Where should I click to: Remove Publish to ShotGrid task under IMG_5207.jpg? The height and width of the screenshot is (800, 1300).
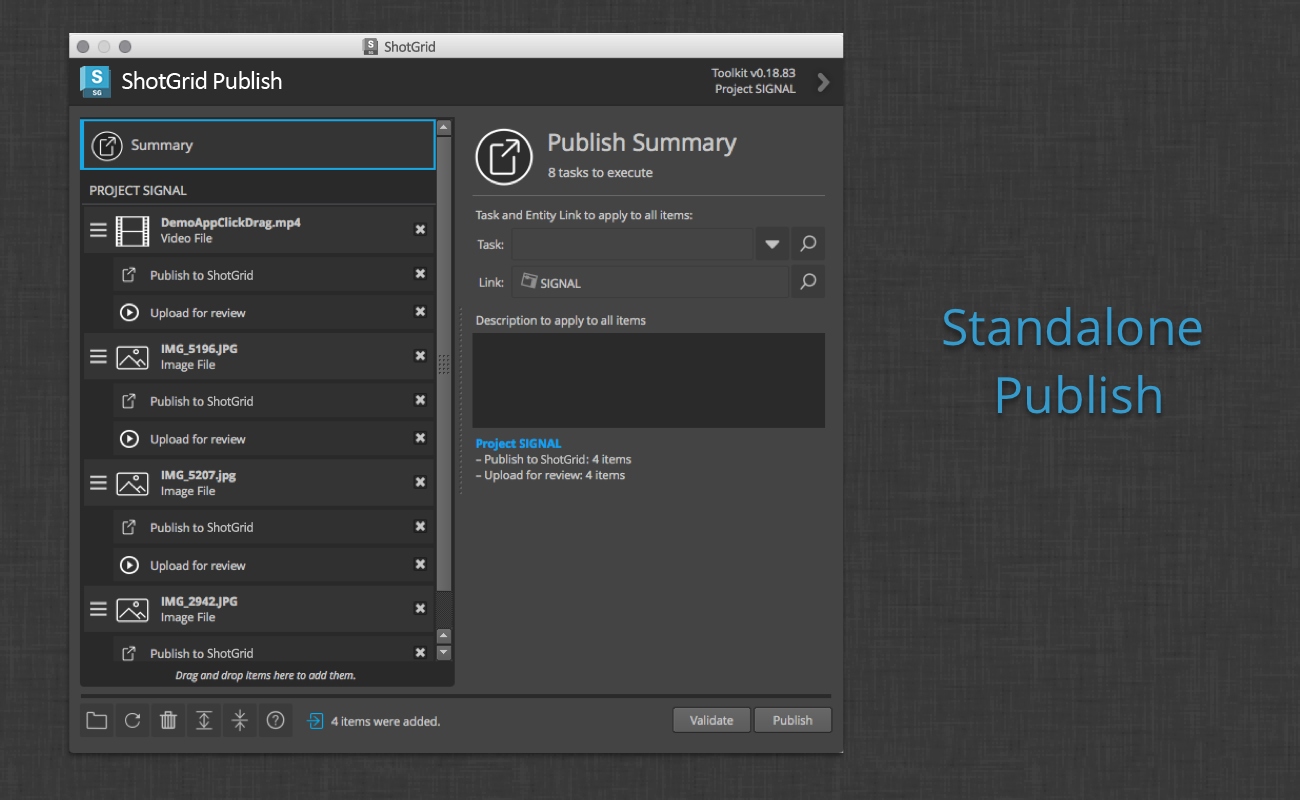[420, 526]
